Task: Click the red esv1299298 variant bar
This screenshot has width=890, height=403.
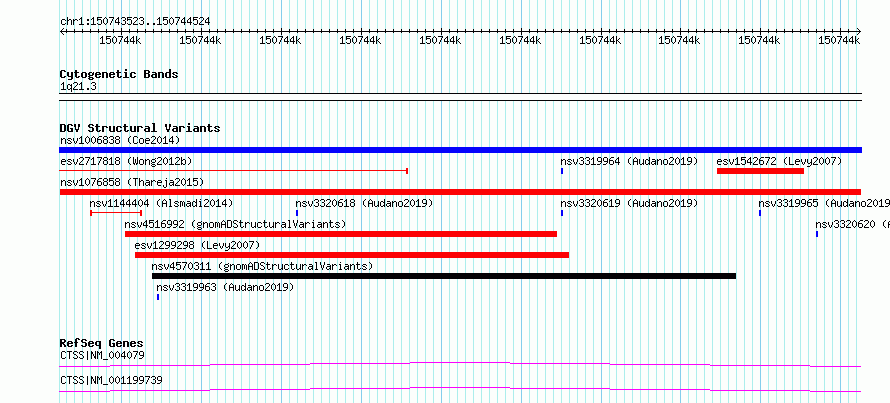Action: pos(352,255)
